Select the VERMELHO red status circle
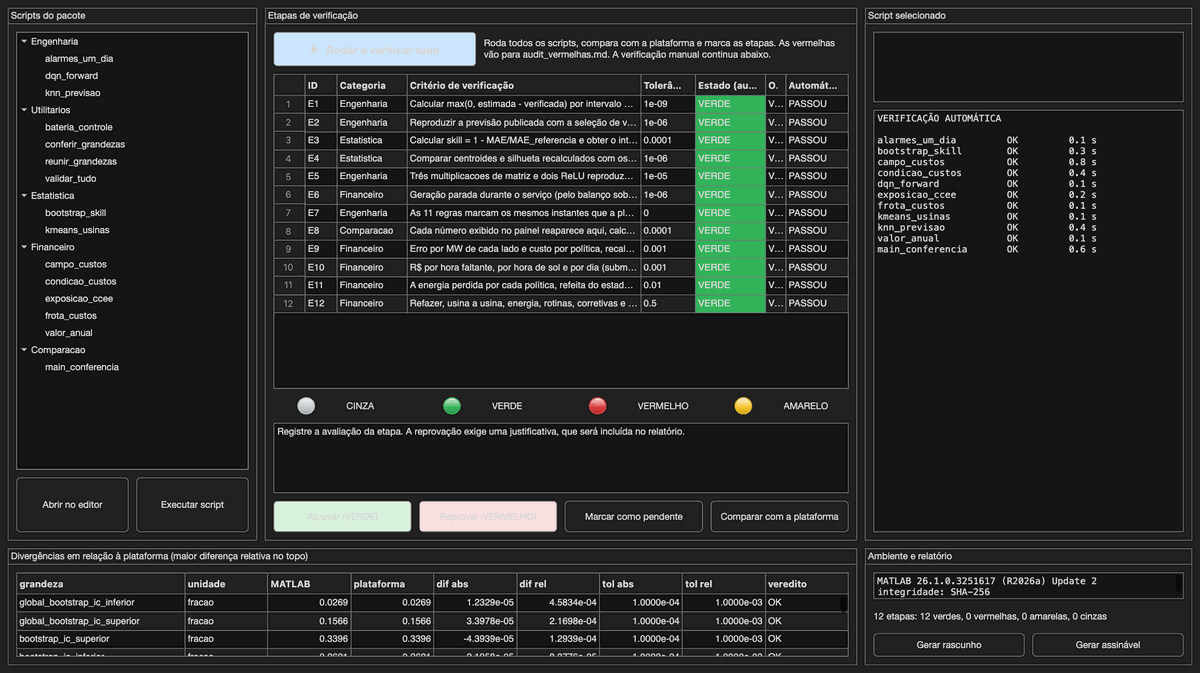This screenshot has height=673, width=1200. point(598,406)
